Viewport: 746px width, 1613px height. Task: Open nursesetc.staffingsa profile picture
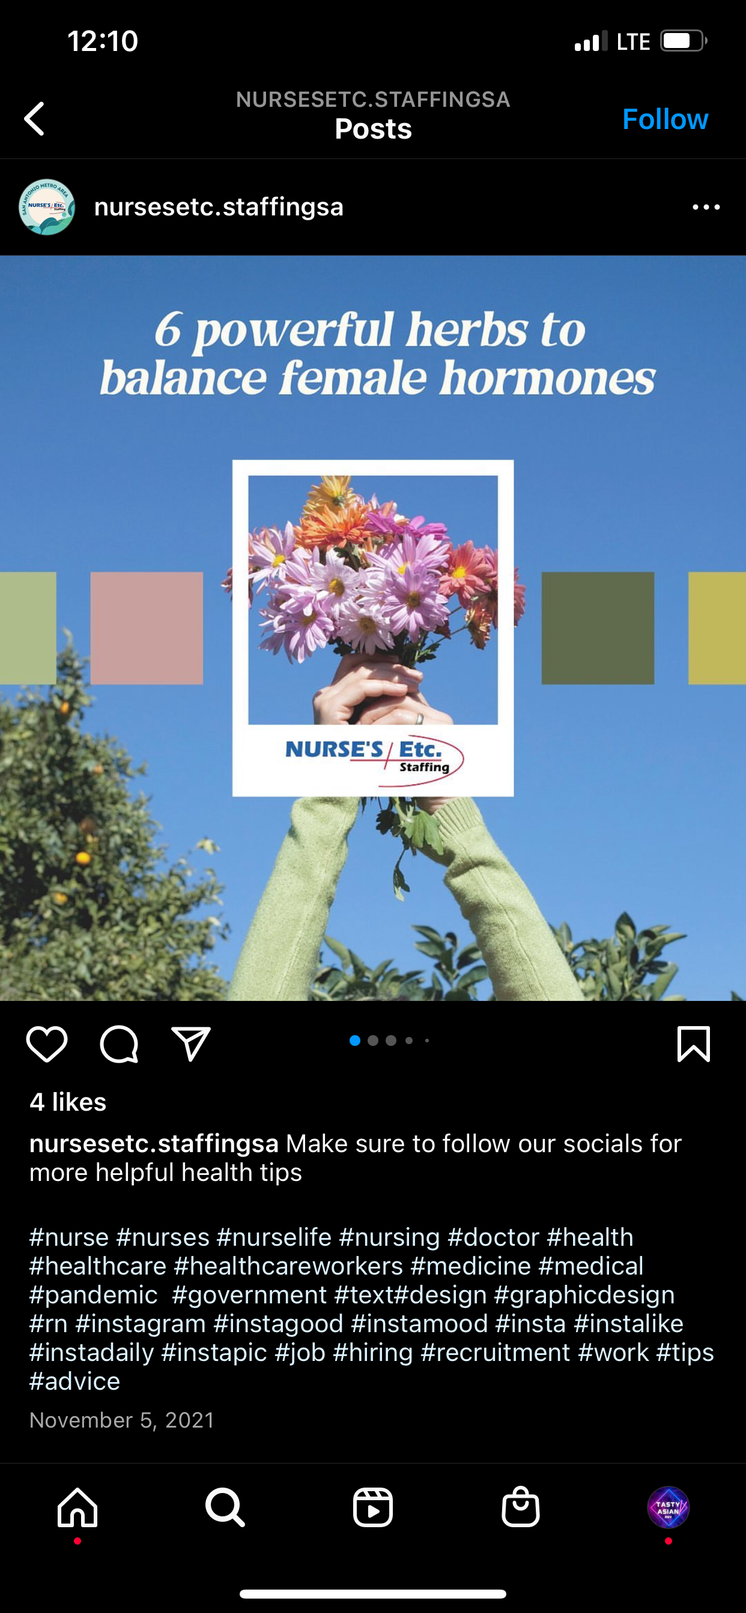tap(47, 207)
